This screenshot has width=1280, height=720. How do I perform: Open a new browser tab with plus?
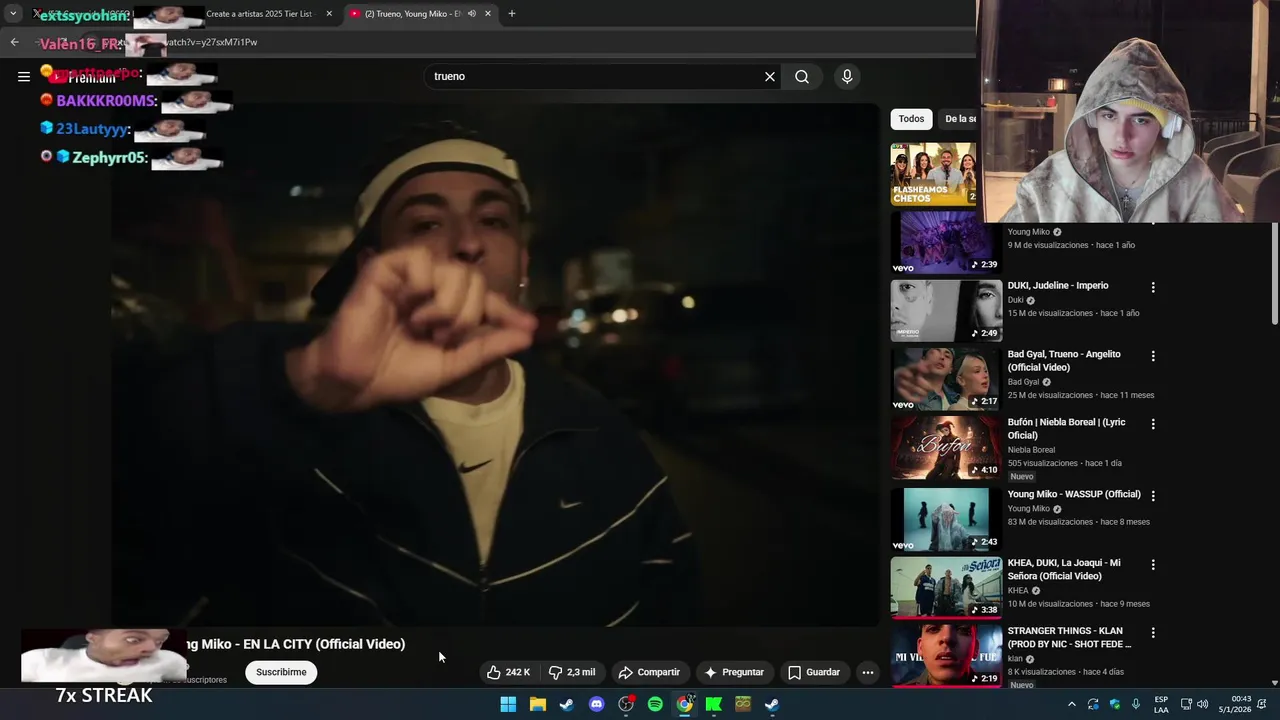pyautogui.click(x=512, y=14)
